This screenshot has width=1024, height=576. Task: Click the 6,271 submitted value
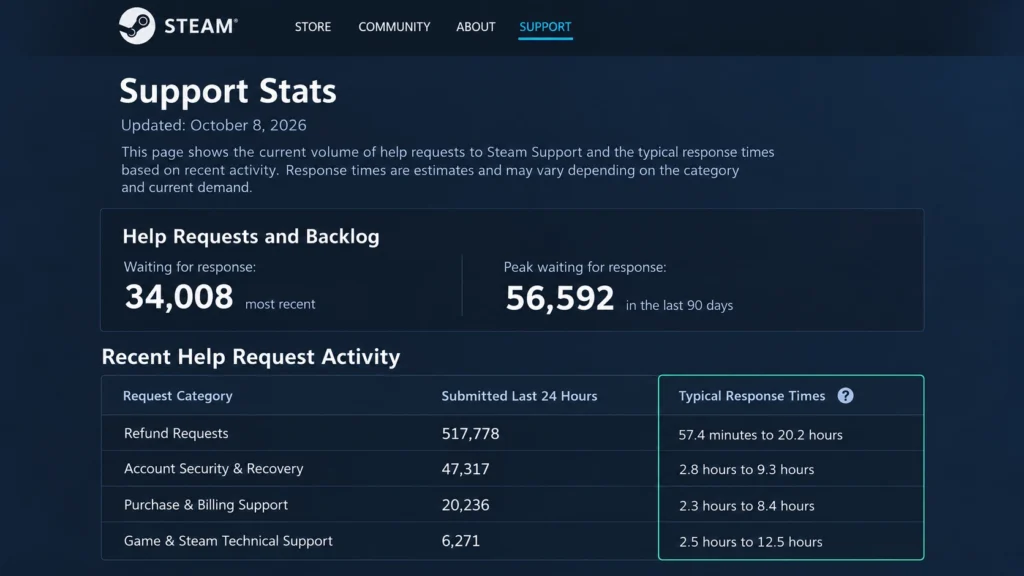click(460, 541)
